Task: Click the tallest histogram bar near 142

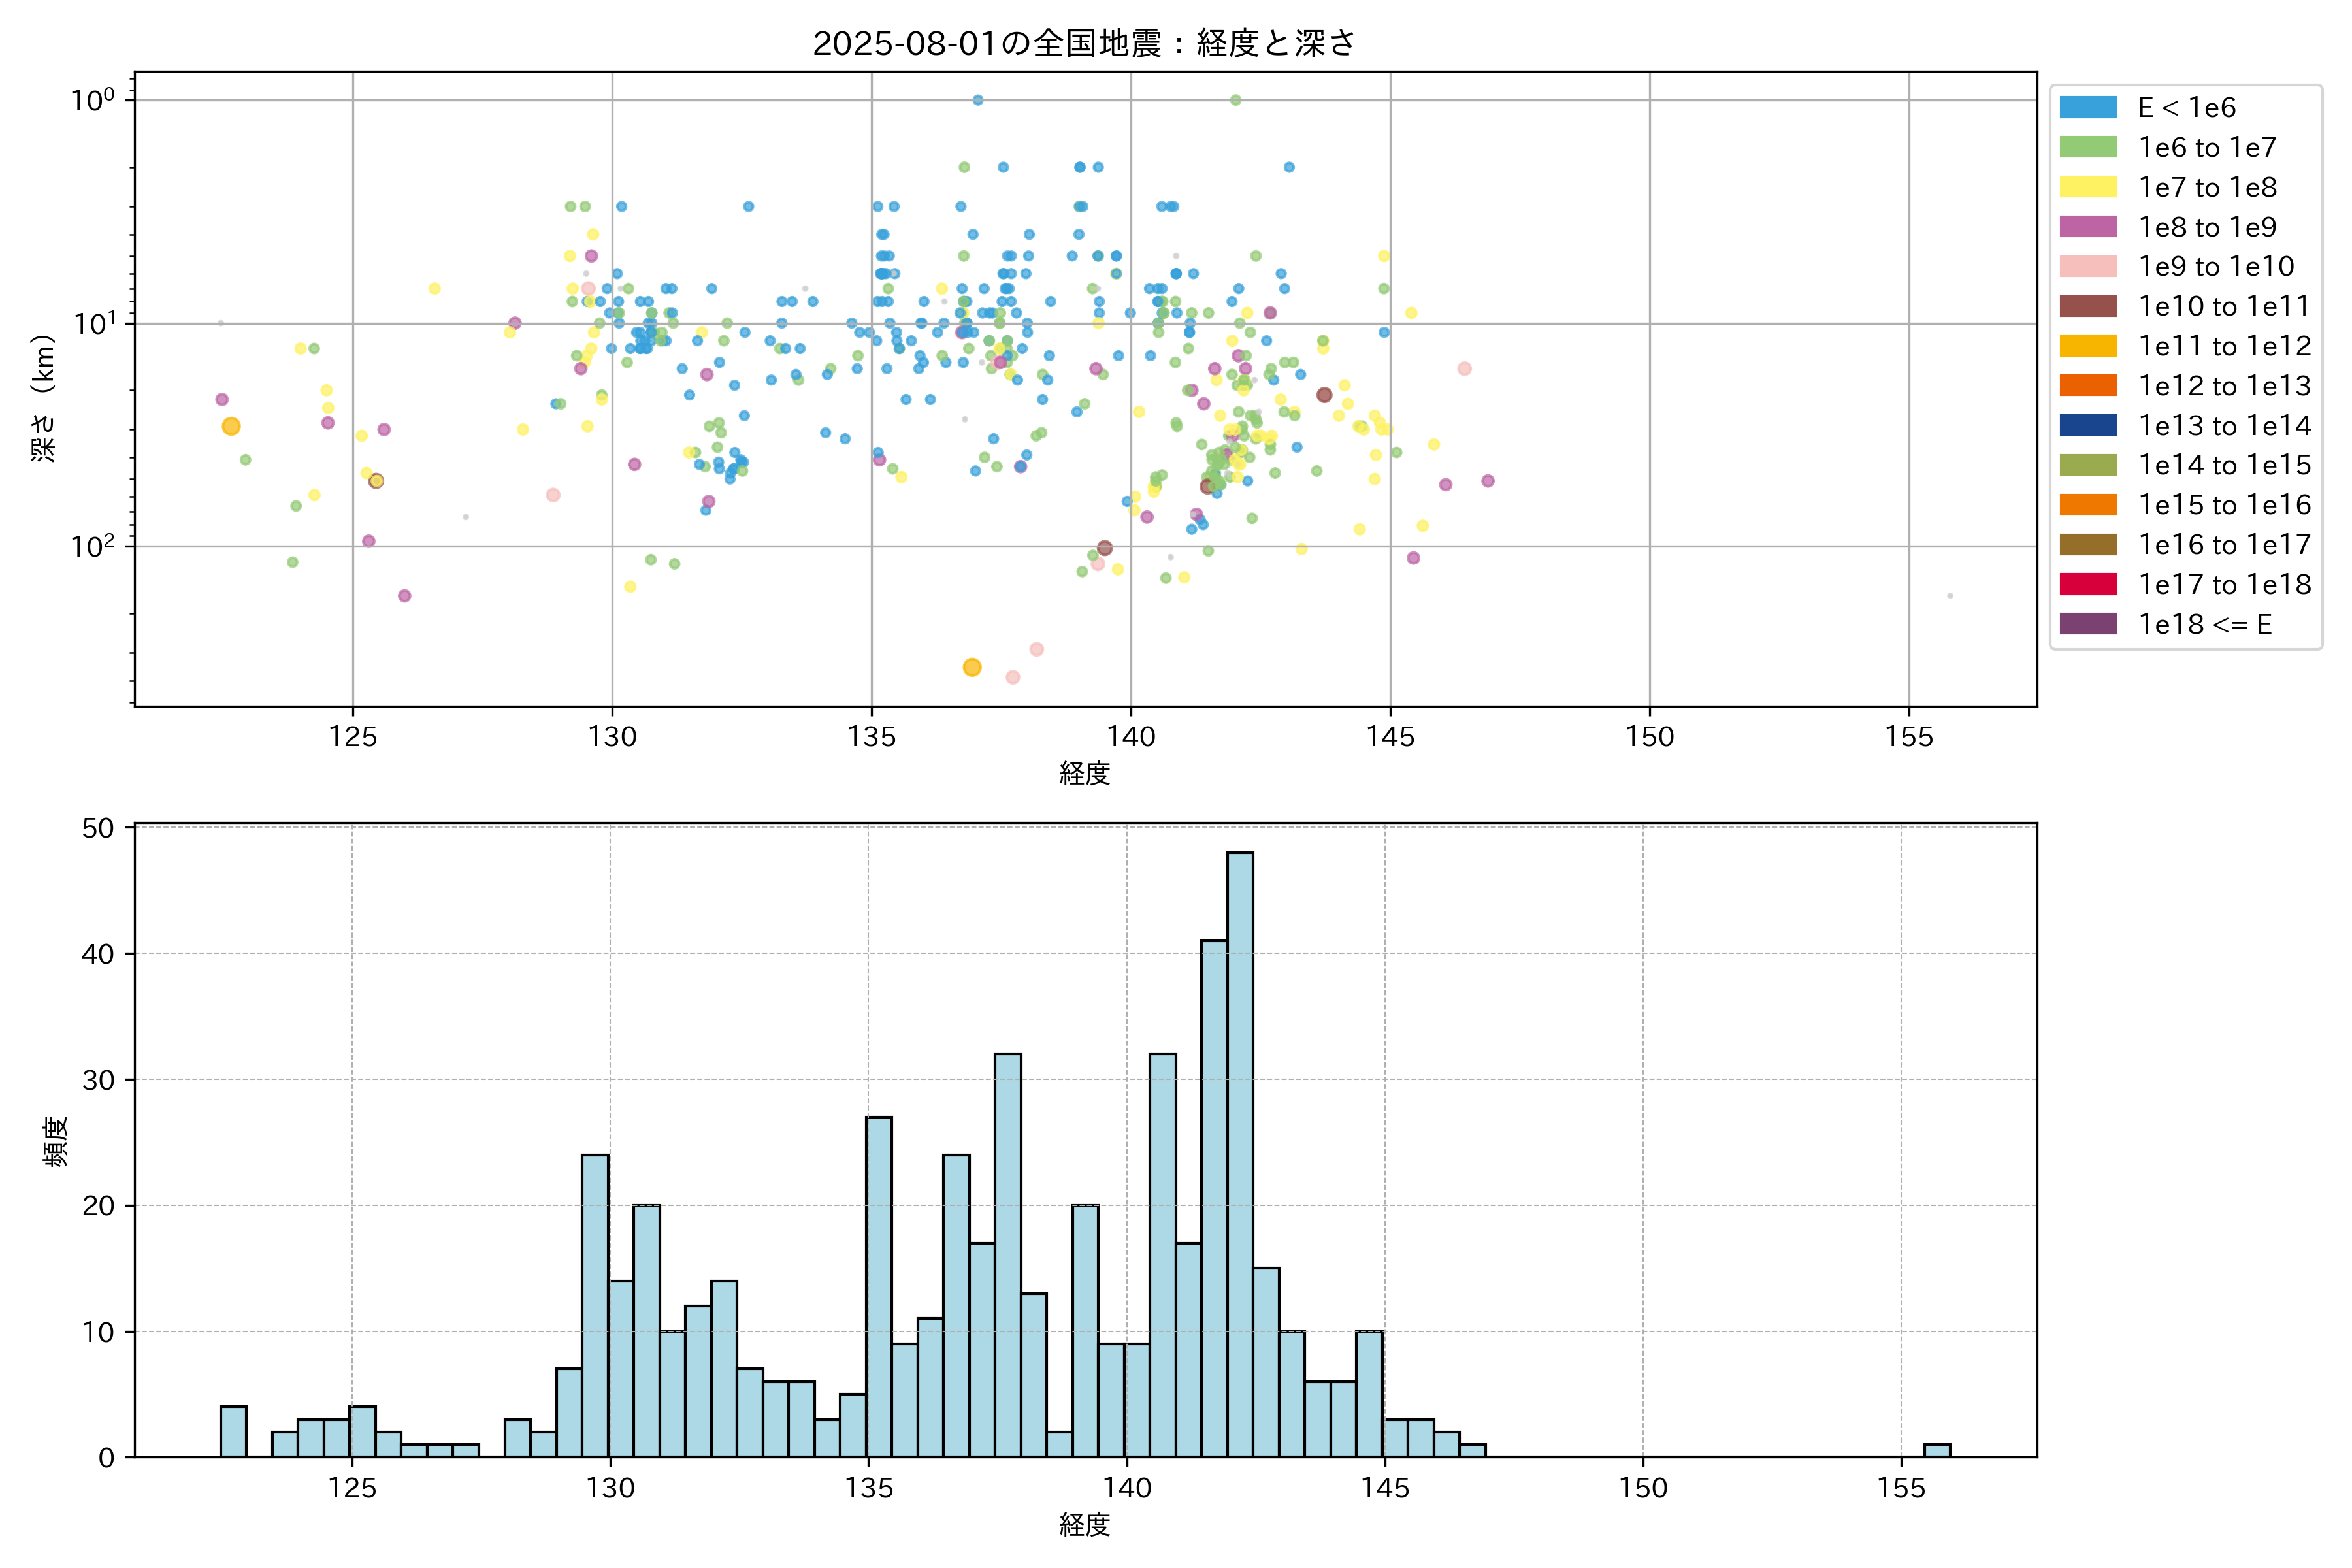Action: click(x=1240, y=1154)
